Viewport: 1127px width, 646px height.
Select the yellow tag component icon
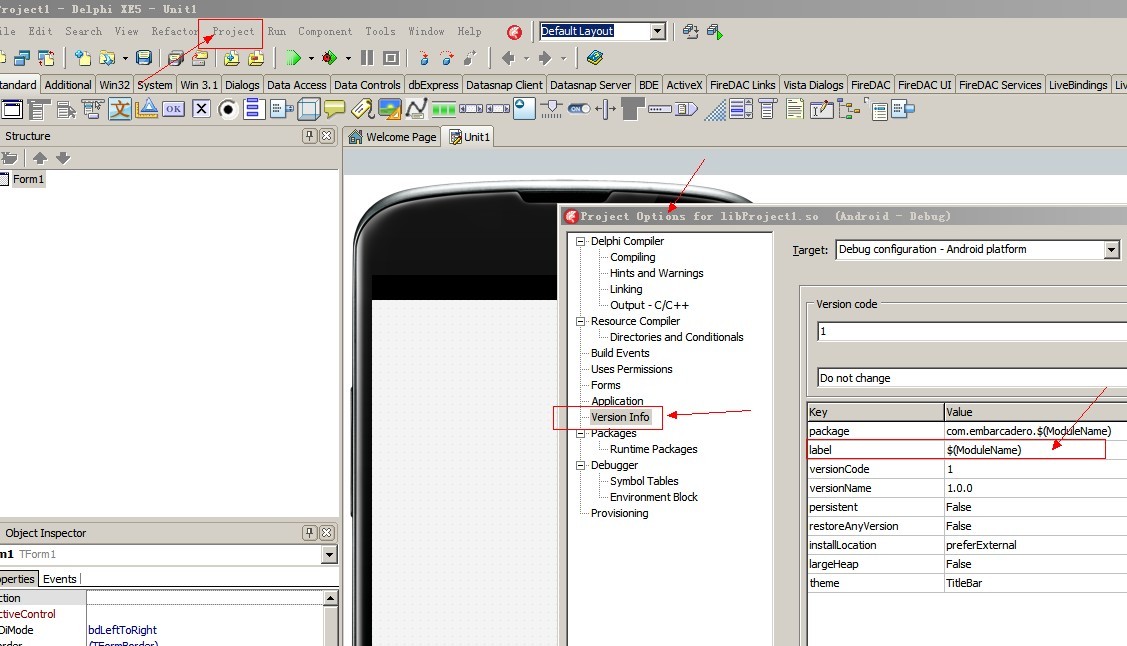(x=362, y=109)
